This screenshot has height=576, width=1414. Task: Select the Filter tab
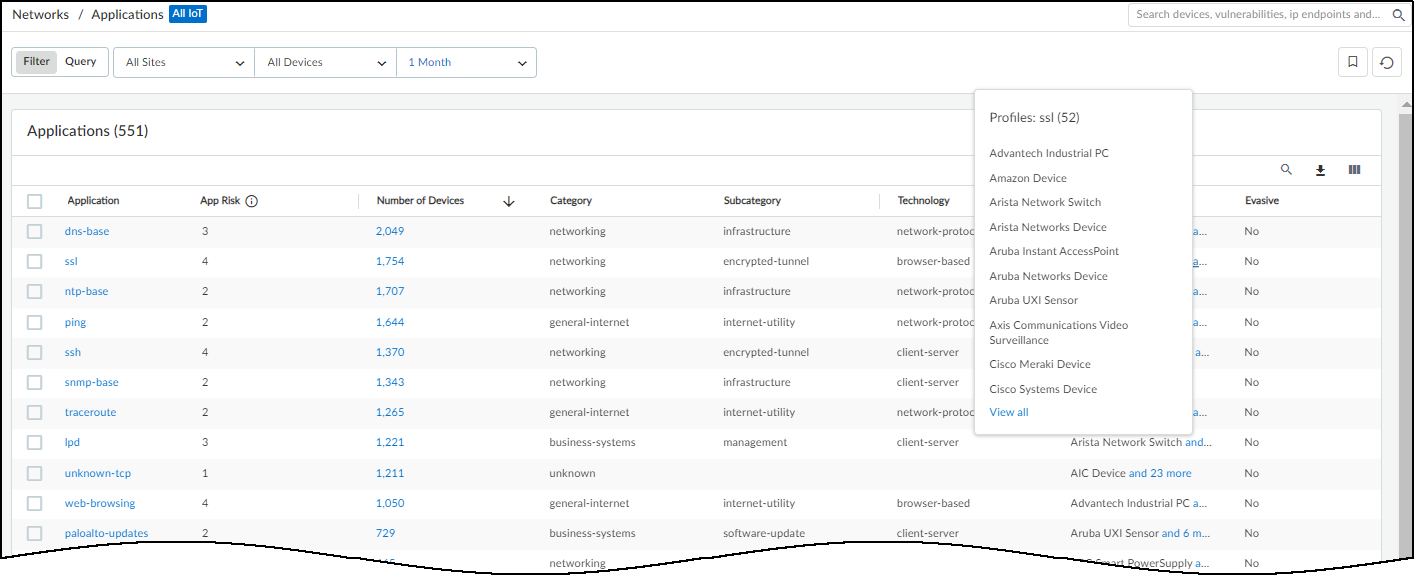[36, 62]
